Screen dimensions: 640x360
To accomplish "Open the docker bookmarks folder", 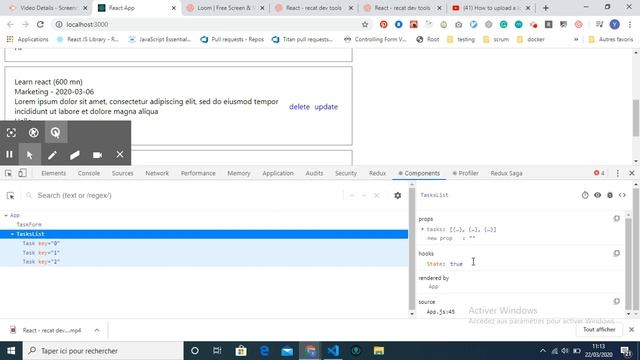I will [531, 40].
